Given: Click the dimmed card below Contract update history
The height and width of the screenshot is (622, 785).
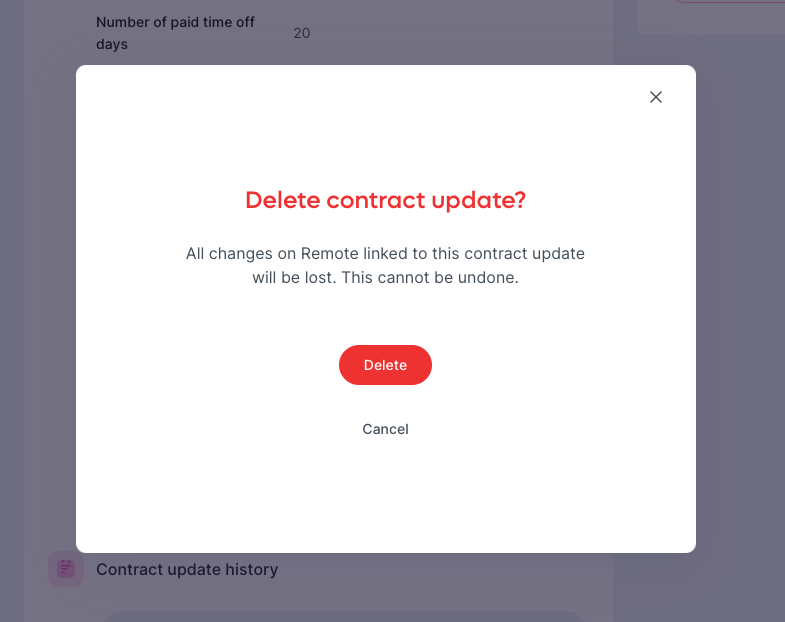Looking at the screenshot, I should coord(343,616).
